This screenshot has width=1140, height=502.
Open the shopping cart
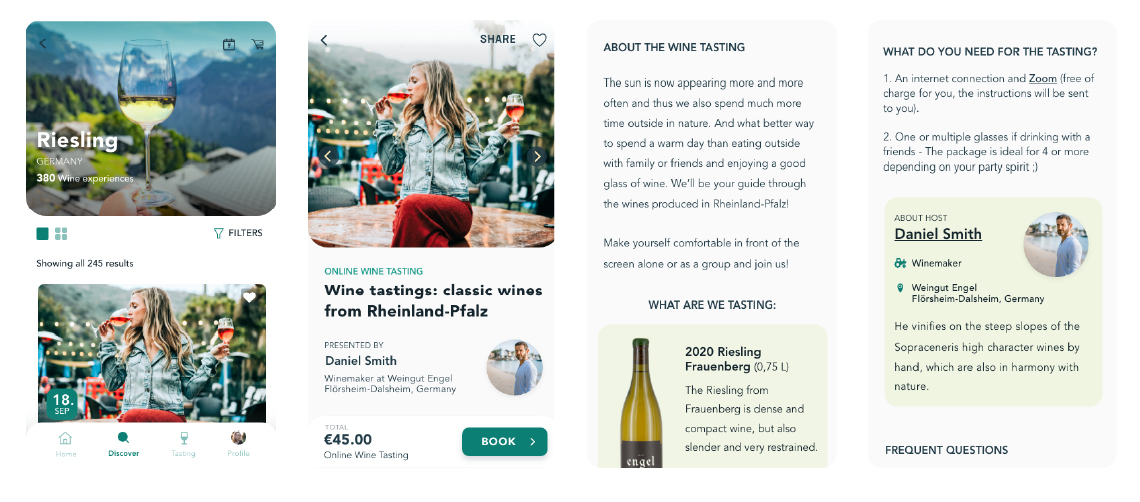(257, 44)
